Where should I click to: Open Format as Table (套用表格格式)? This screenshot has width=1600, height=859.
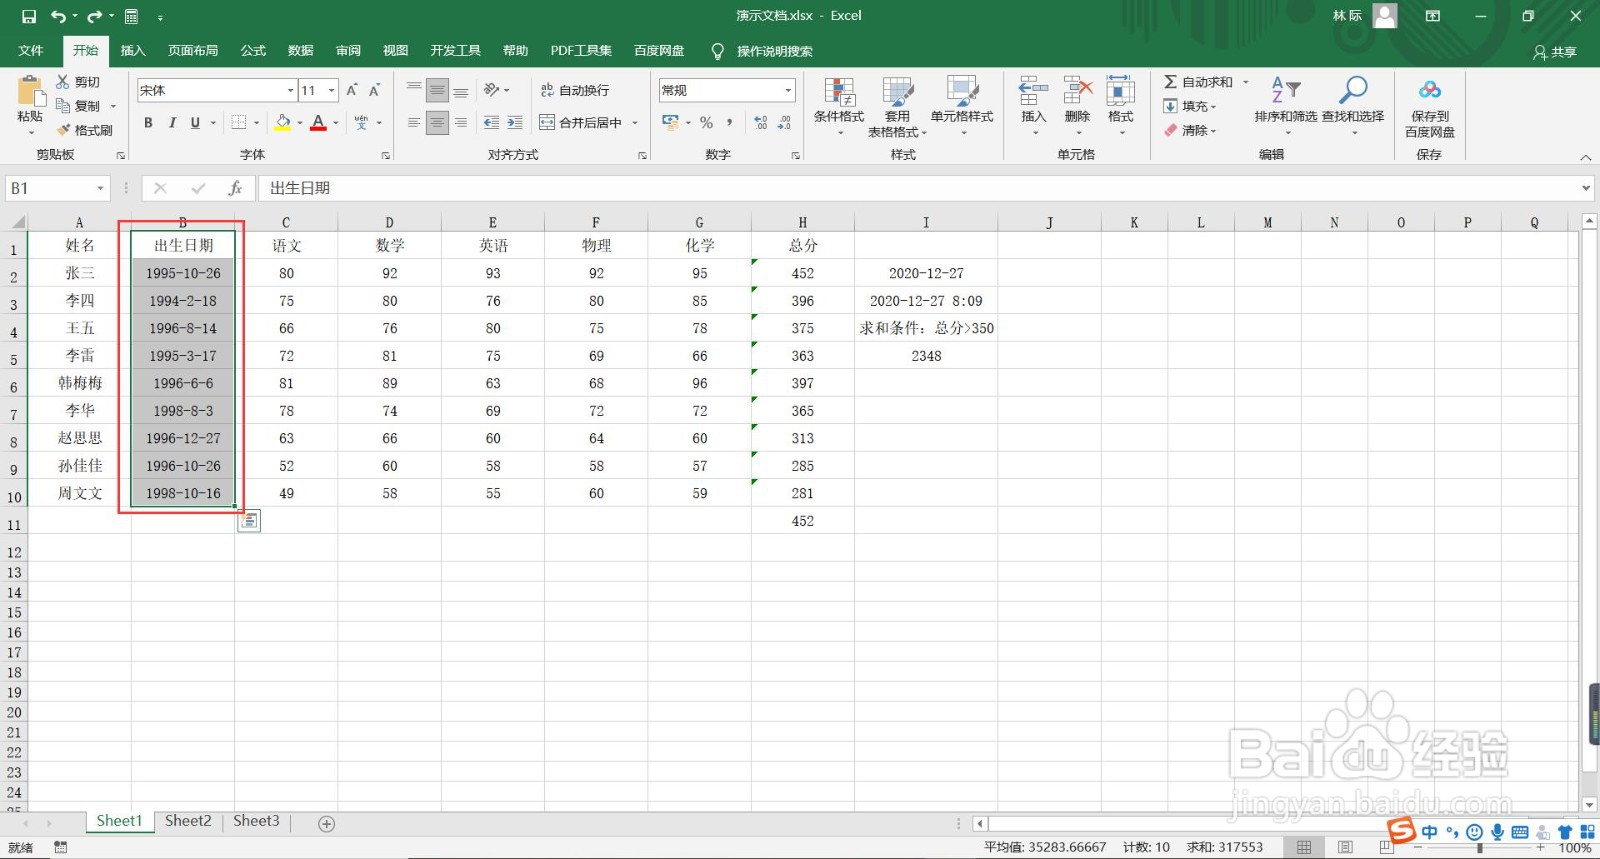point(897,106)
